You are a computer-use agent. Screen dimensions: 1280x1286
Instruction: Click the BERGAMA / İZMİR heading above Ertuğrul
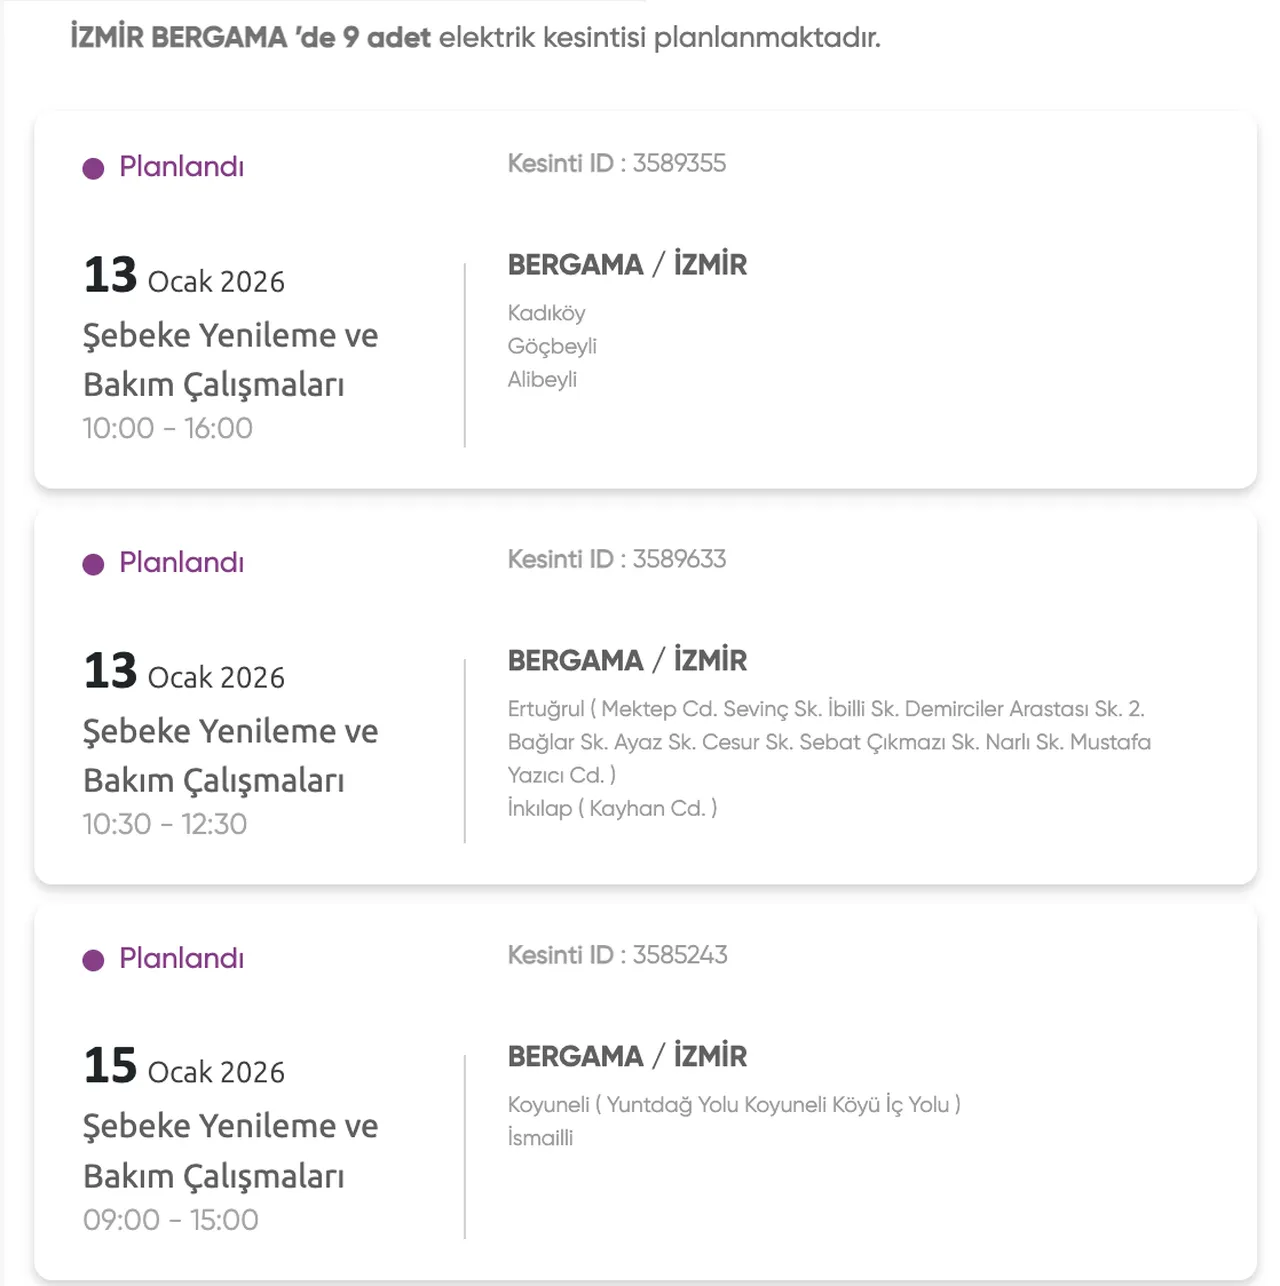(627, 660)
